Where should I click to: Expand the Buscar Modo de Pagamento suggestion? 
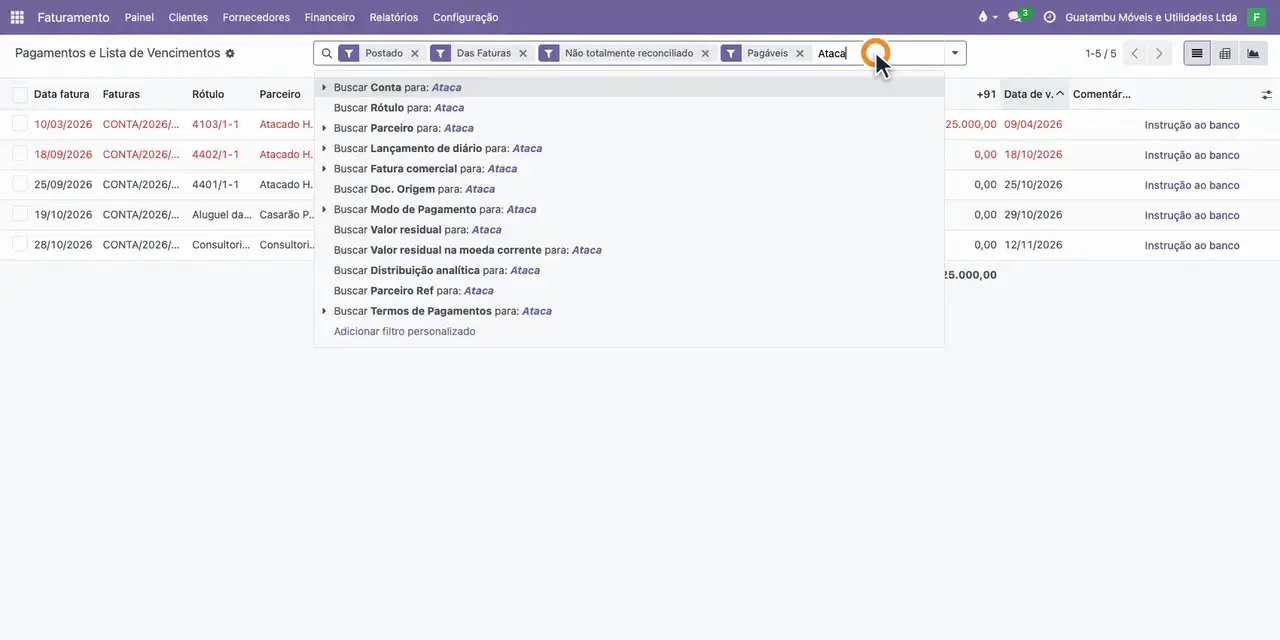click(324, 209)
